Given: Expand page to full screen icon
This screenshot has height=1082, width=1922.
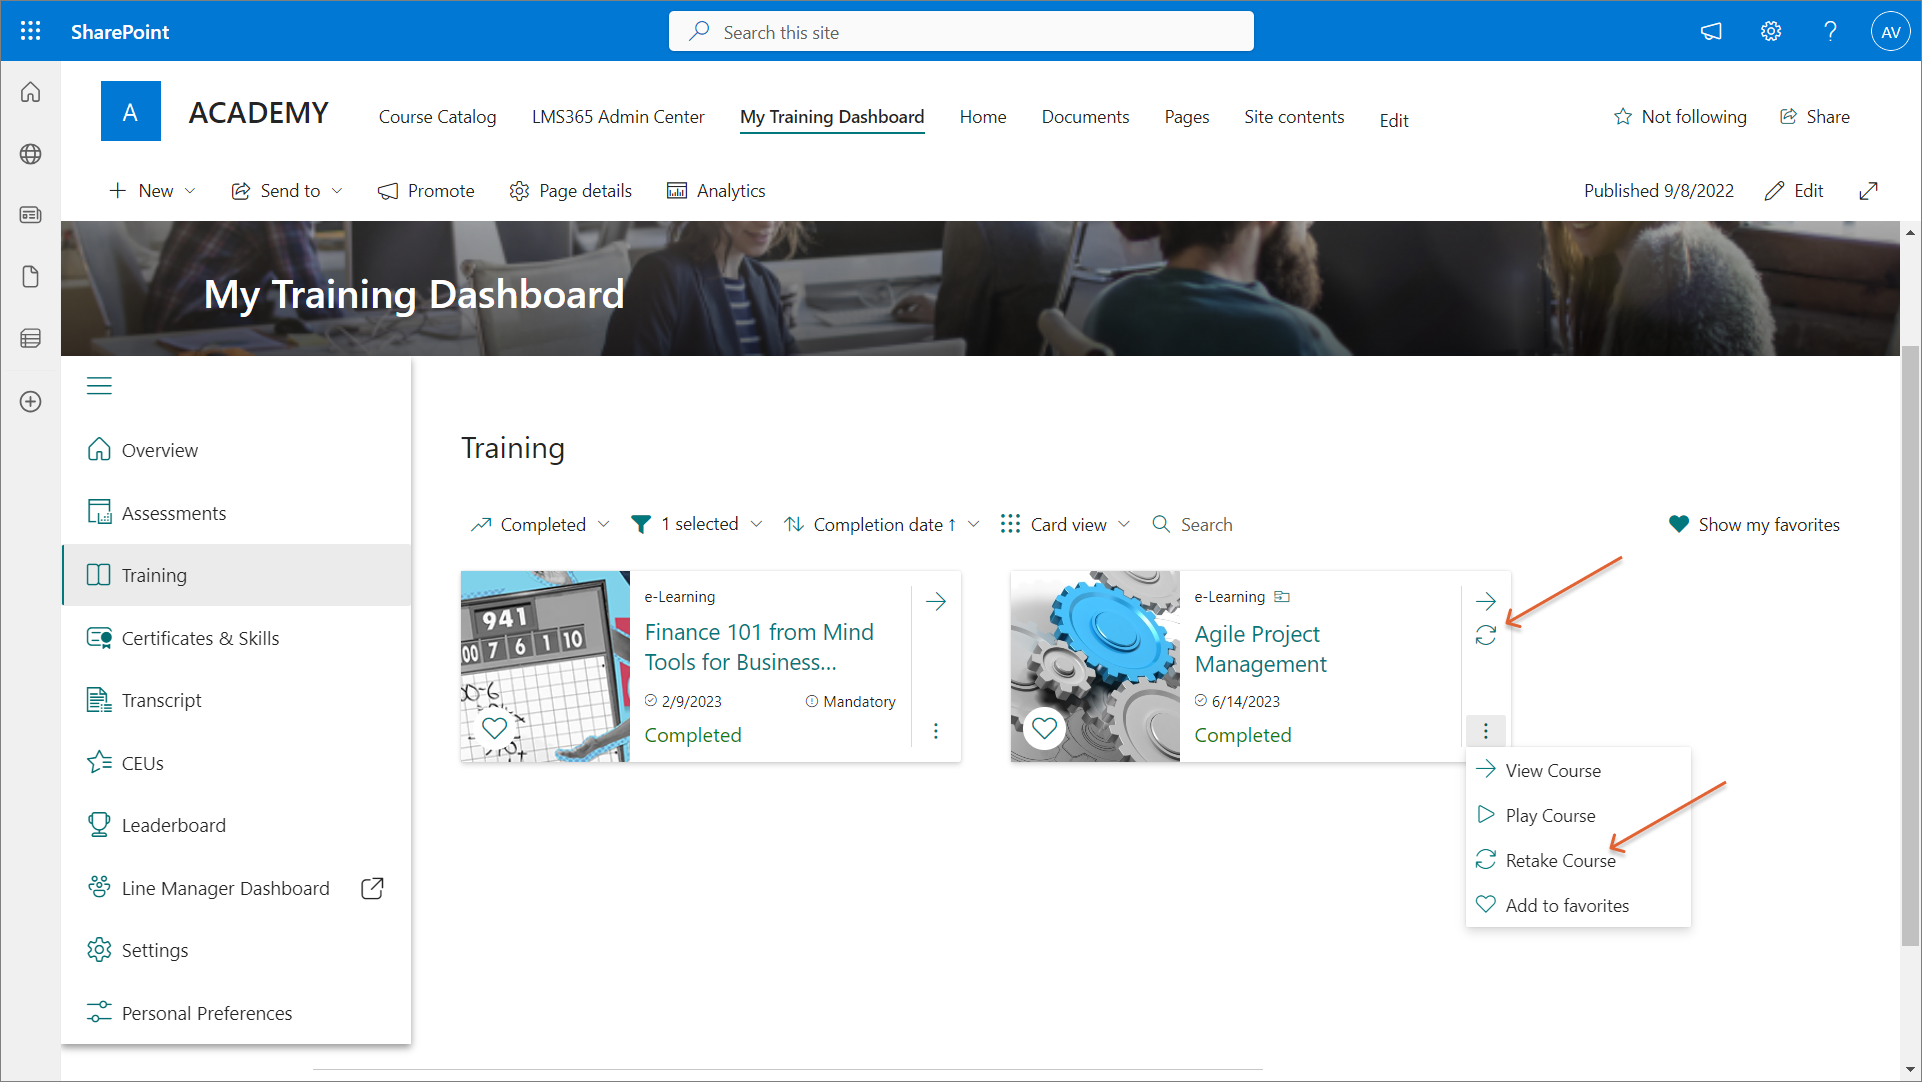Looking at the screenshot, I should point(1868,191).
